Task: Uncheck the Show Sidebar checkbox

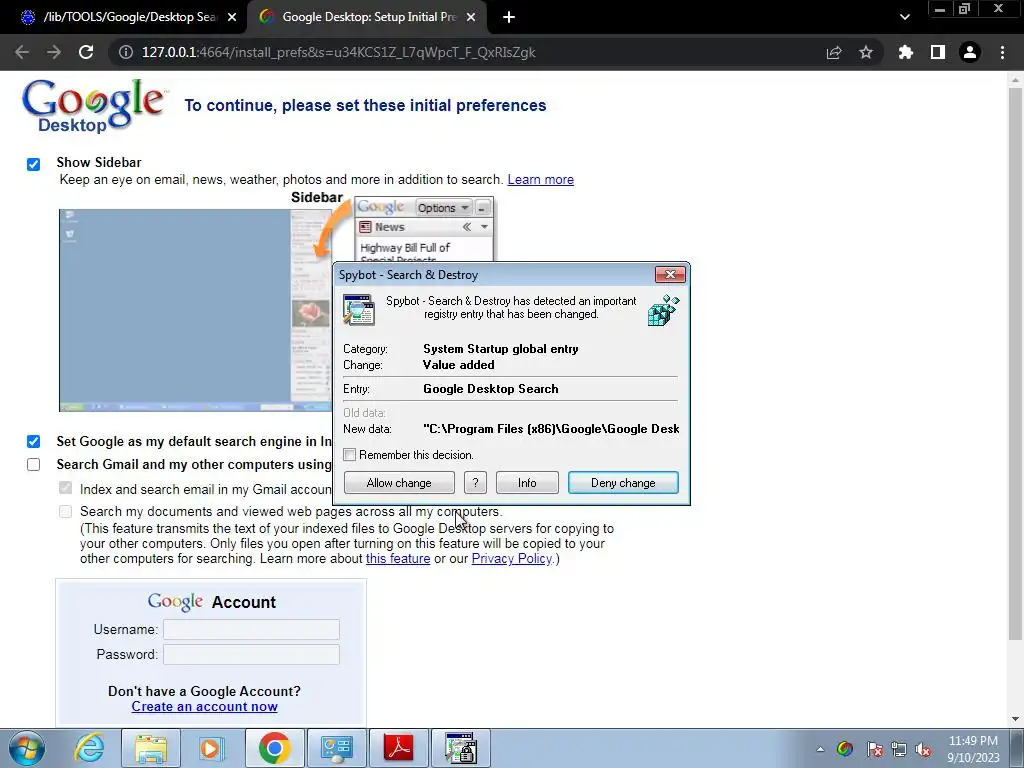Action: (x=33, y=164)
